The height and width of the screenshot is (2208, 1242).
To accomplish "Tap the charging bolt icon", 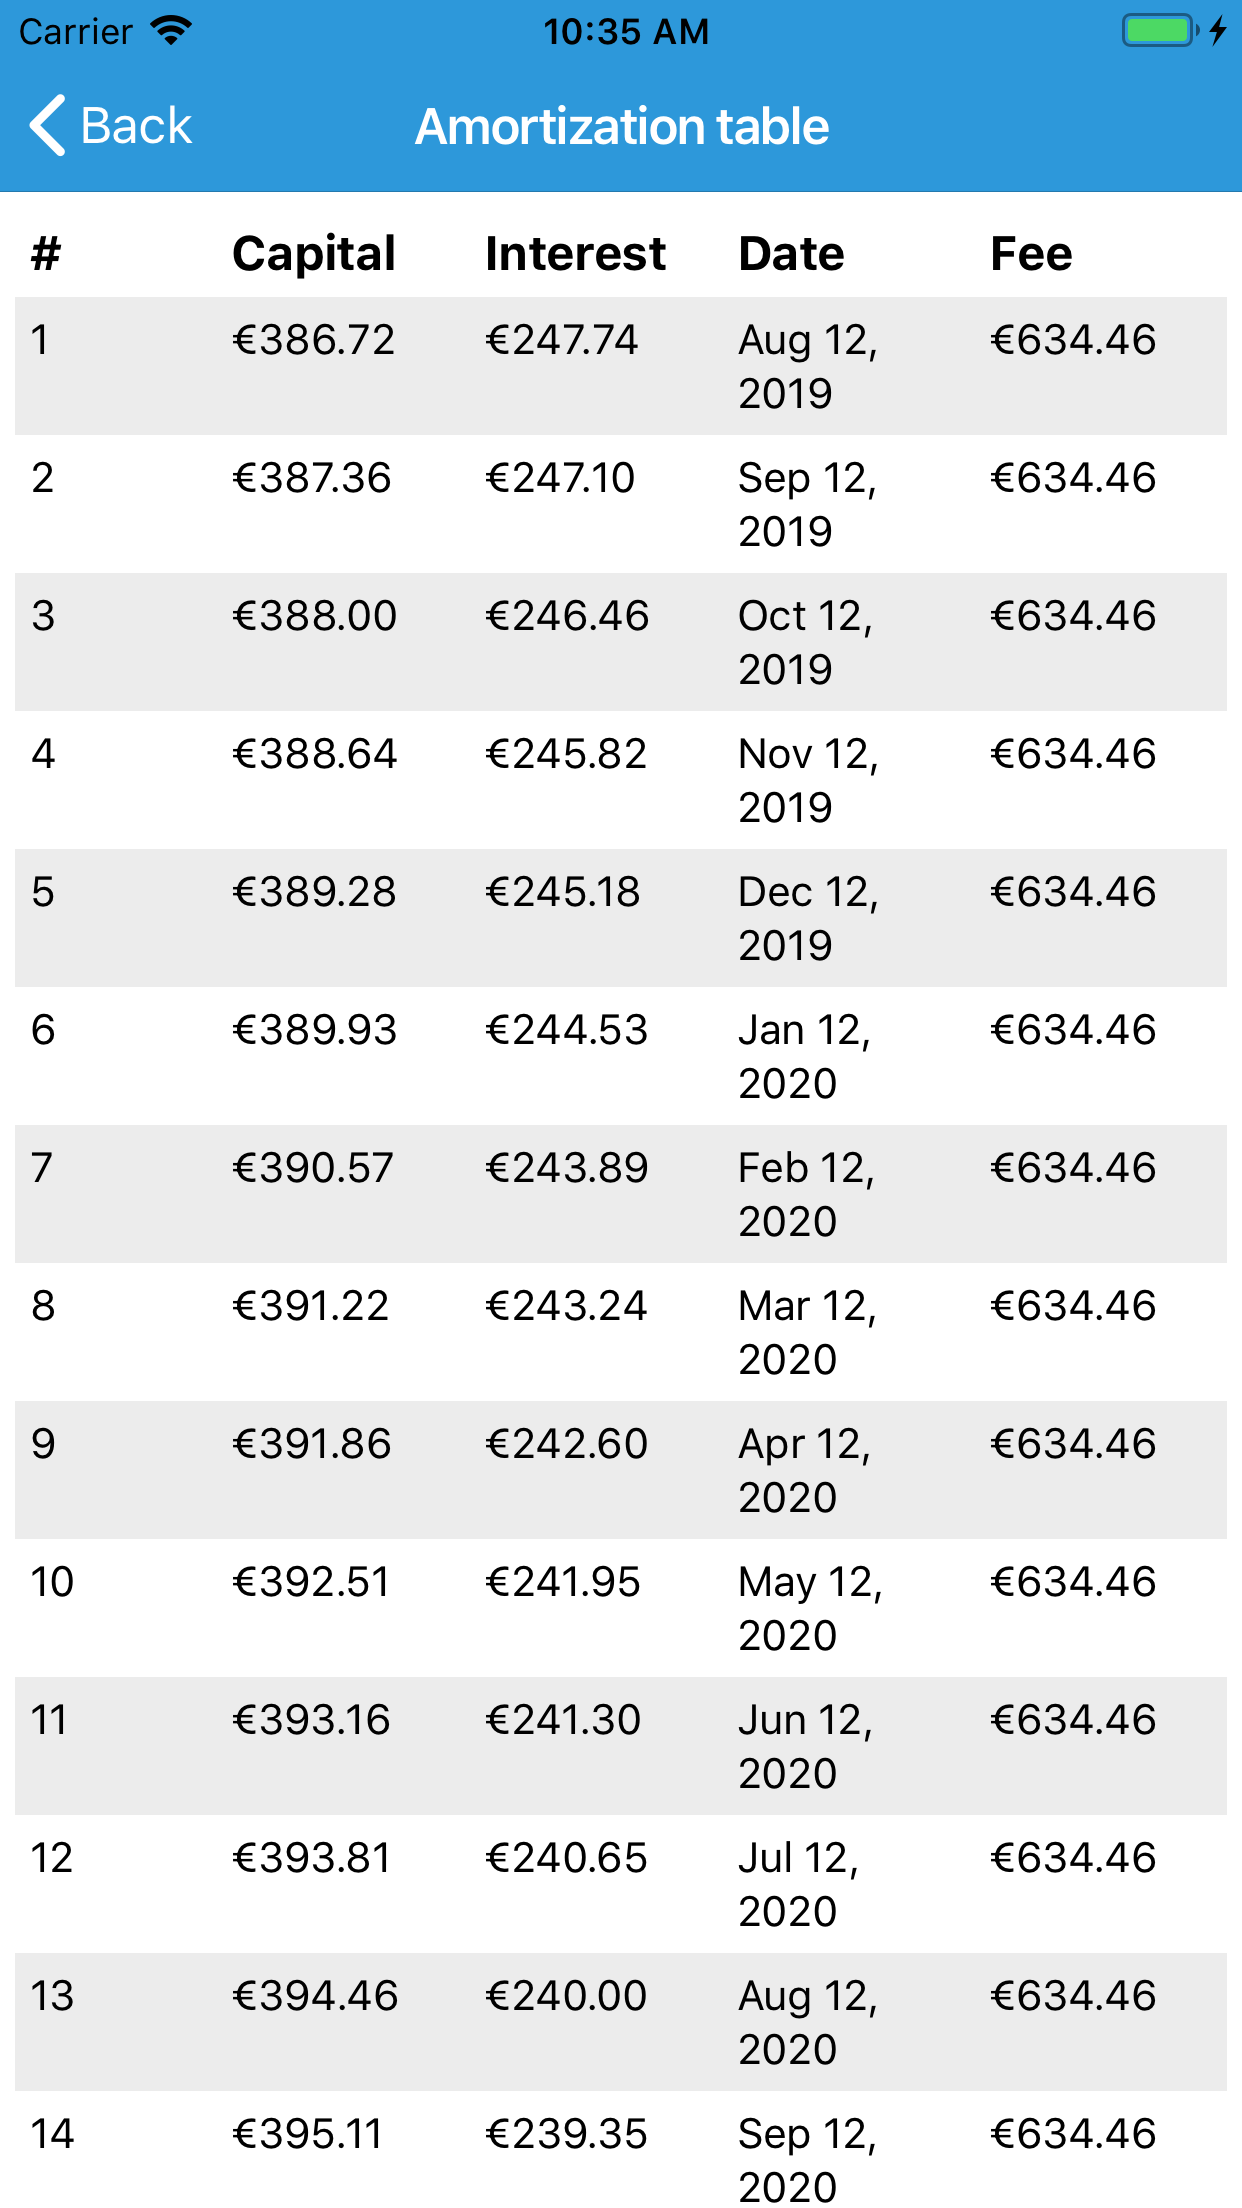I will coord(1217,31).
